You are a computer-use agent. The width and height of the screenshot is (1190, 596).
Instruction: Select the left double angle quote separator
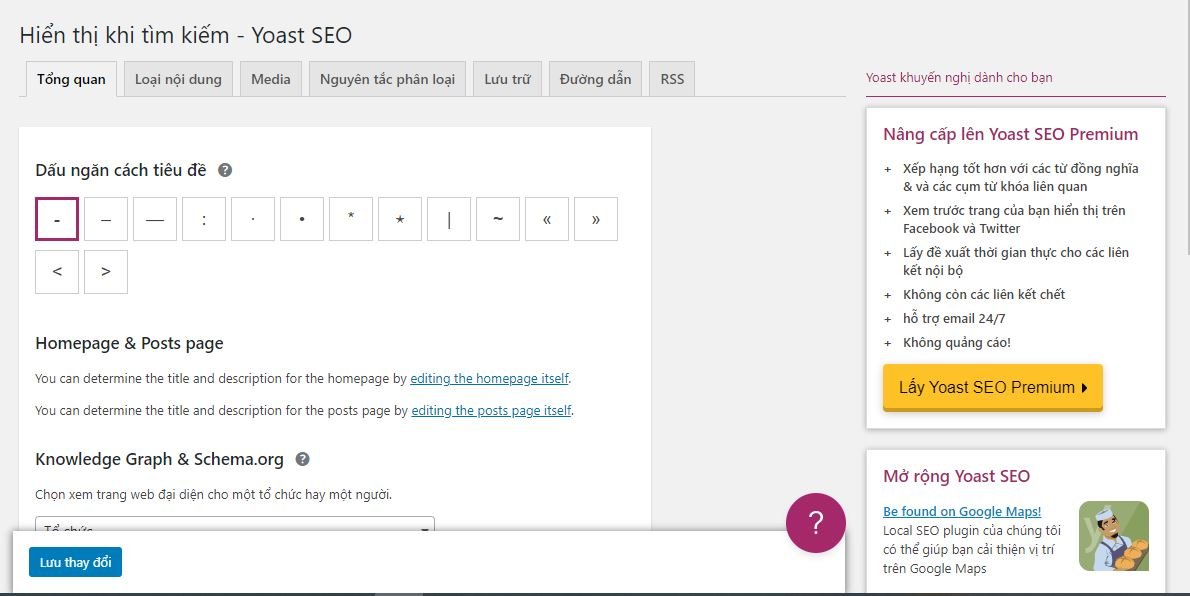tap(547, 219)
